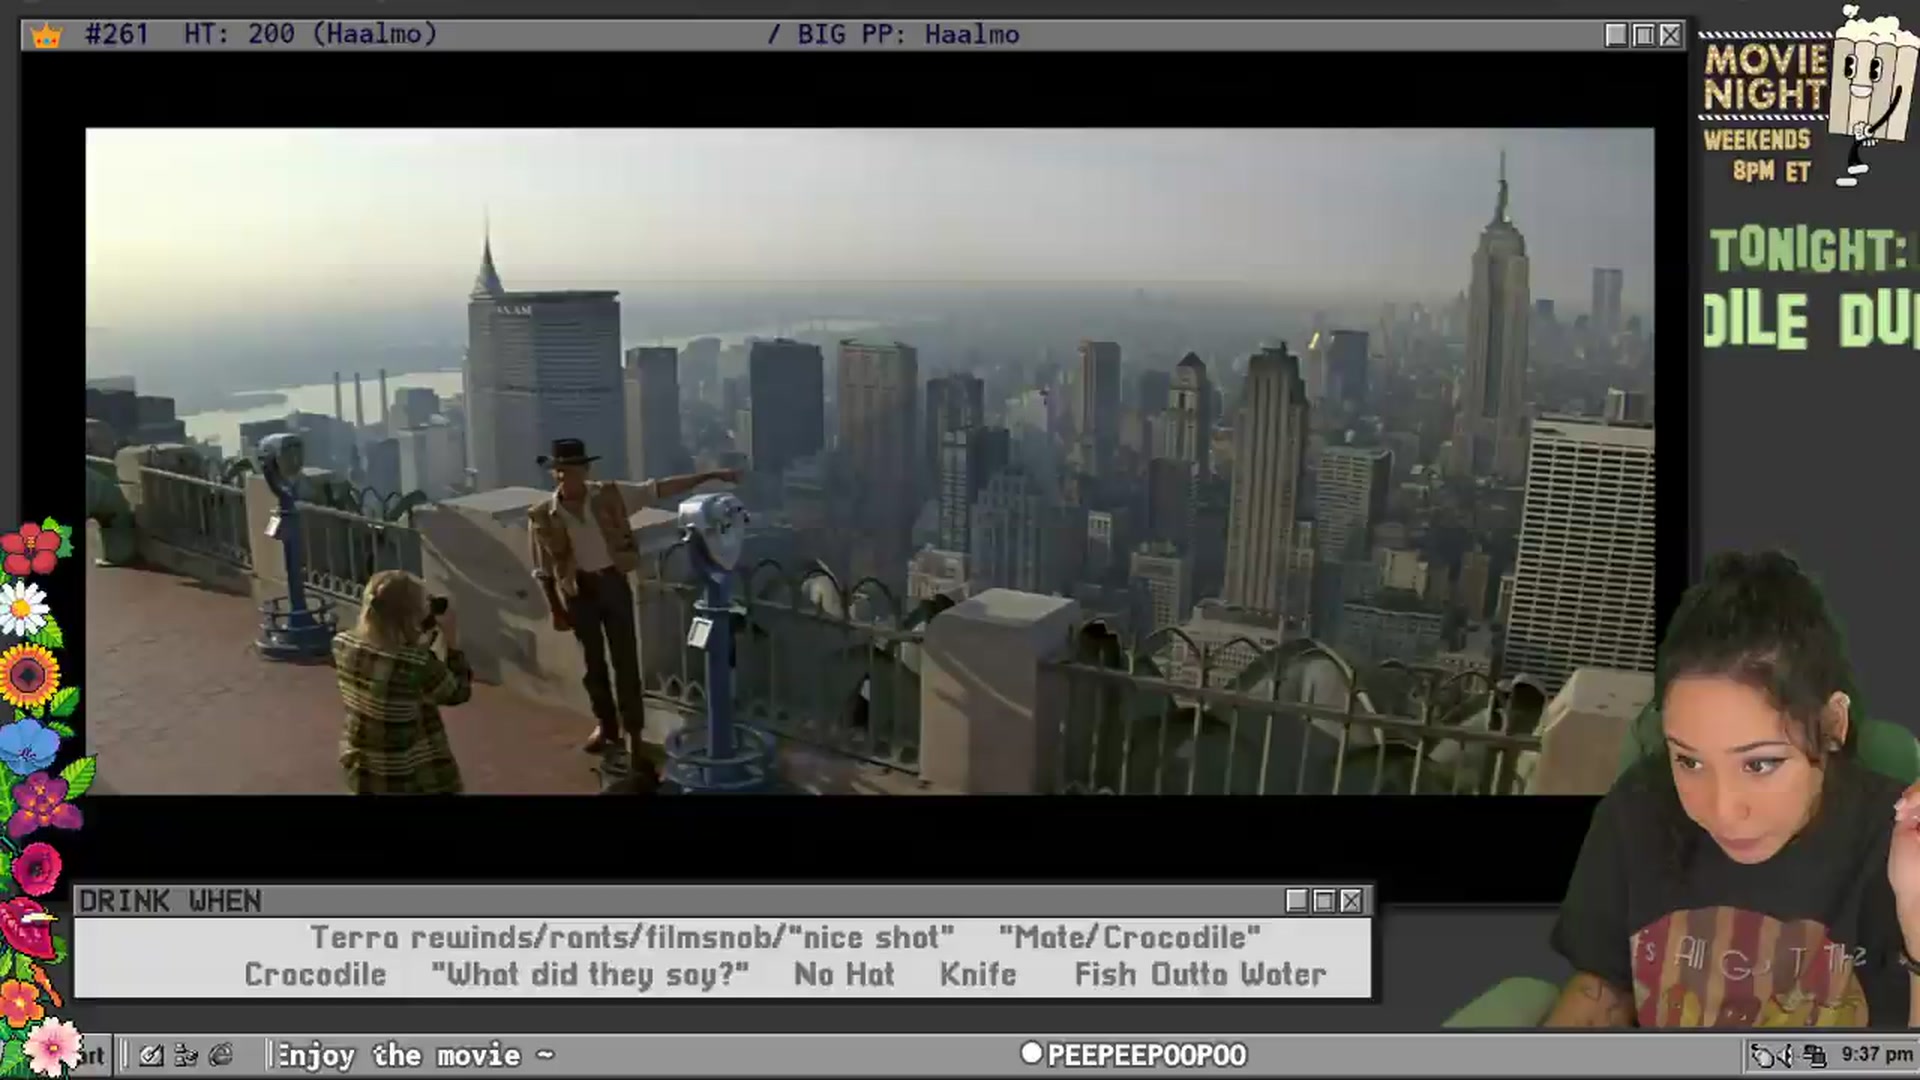Close the DRINK WHEN window
This screenshot has height=1080, width=1920.
1351,901
